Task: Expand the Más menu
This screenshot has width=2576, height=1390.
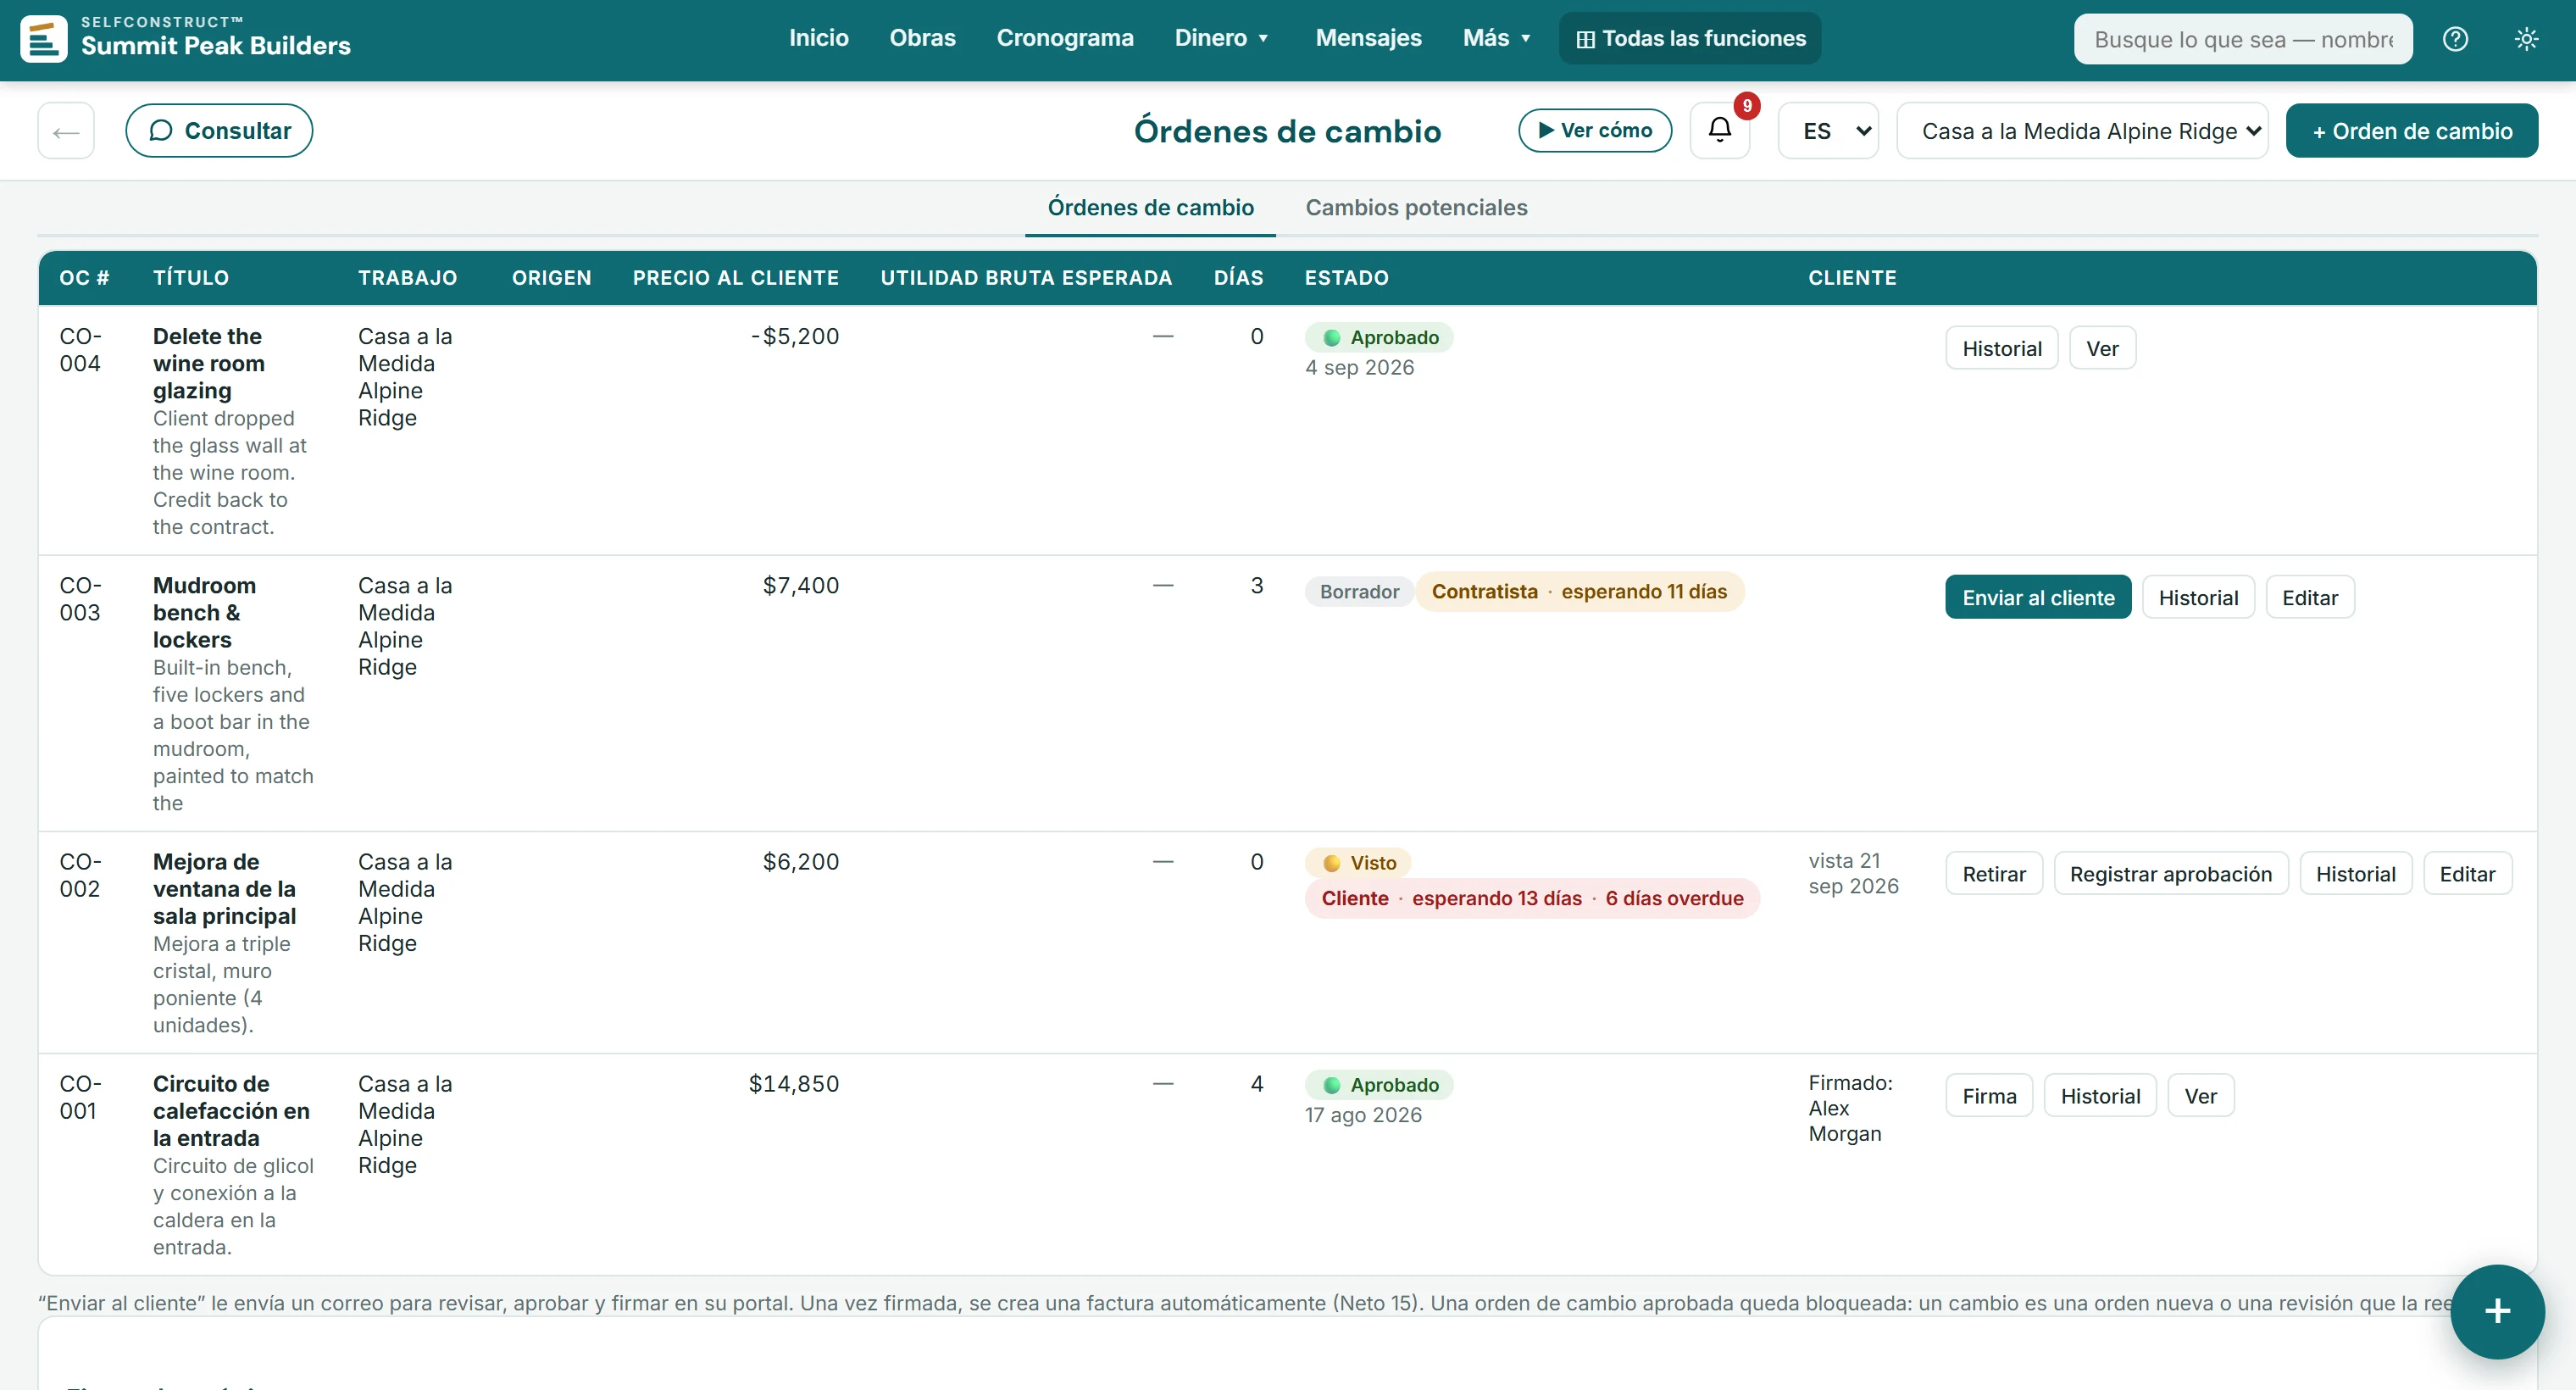Action: tap(1497, 38)
